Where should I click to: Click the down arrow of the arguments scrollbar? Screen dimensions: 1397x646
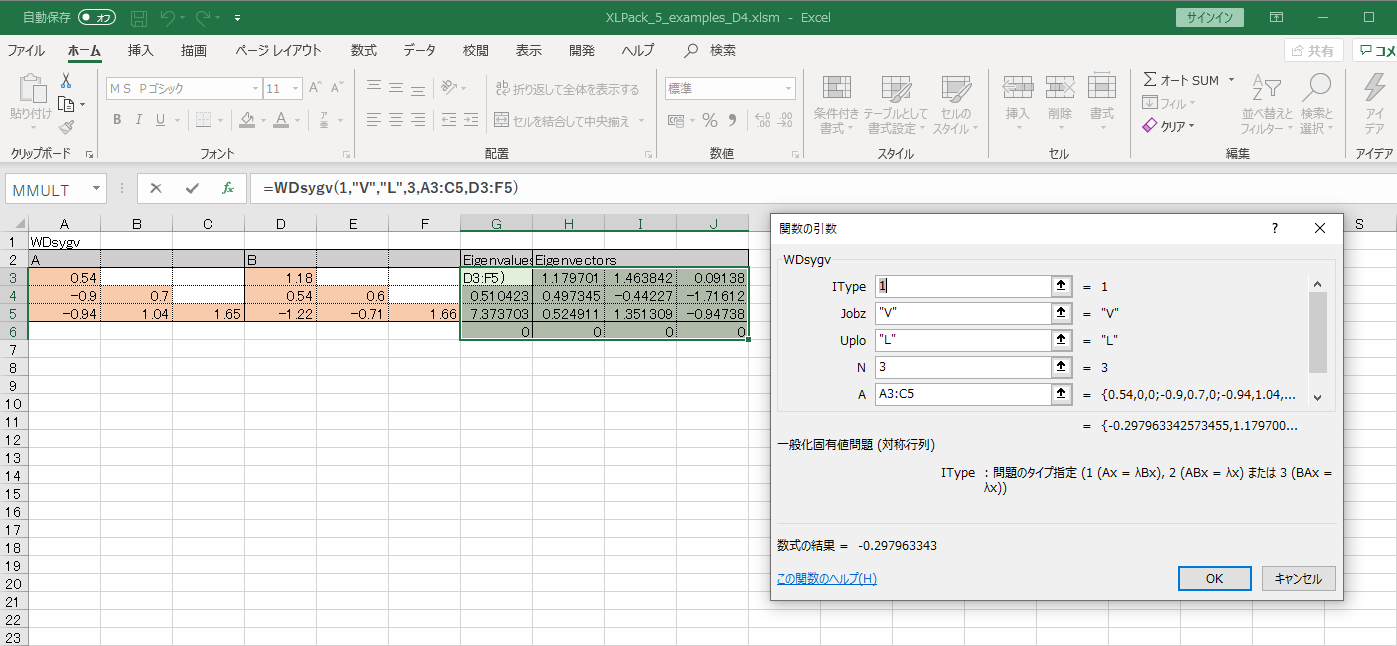coord(1317,398)
